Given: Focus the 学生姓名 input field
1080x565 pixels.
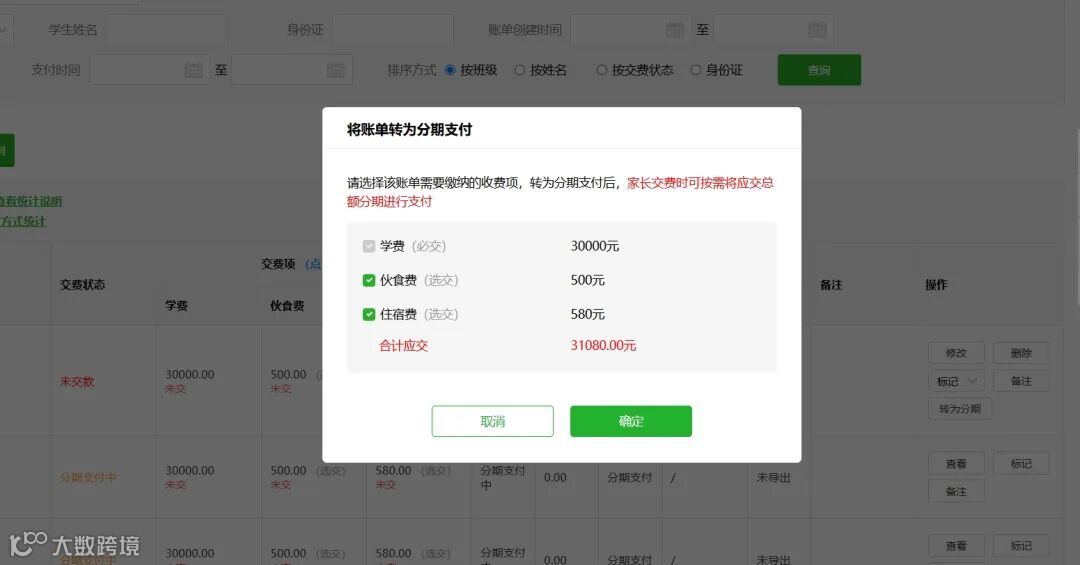Looking at the screenshot, I should coord(167,30).
